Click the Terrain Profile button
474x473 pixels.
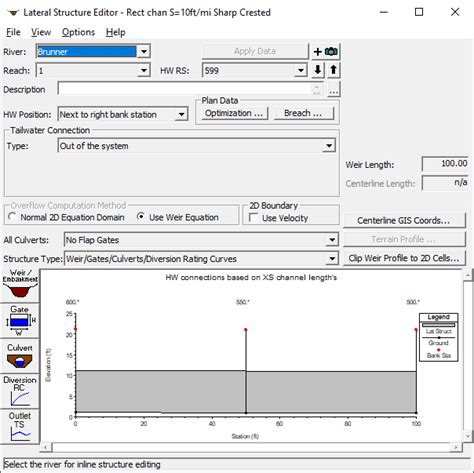pos(404,239)
